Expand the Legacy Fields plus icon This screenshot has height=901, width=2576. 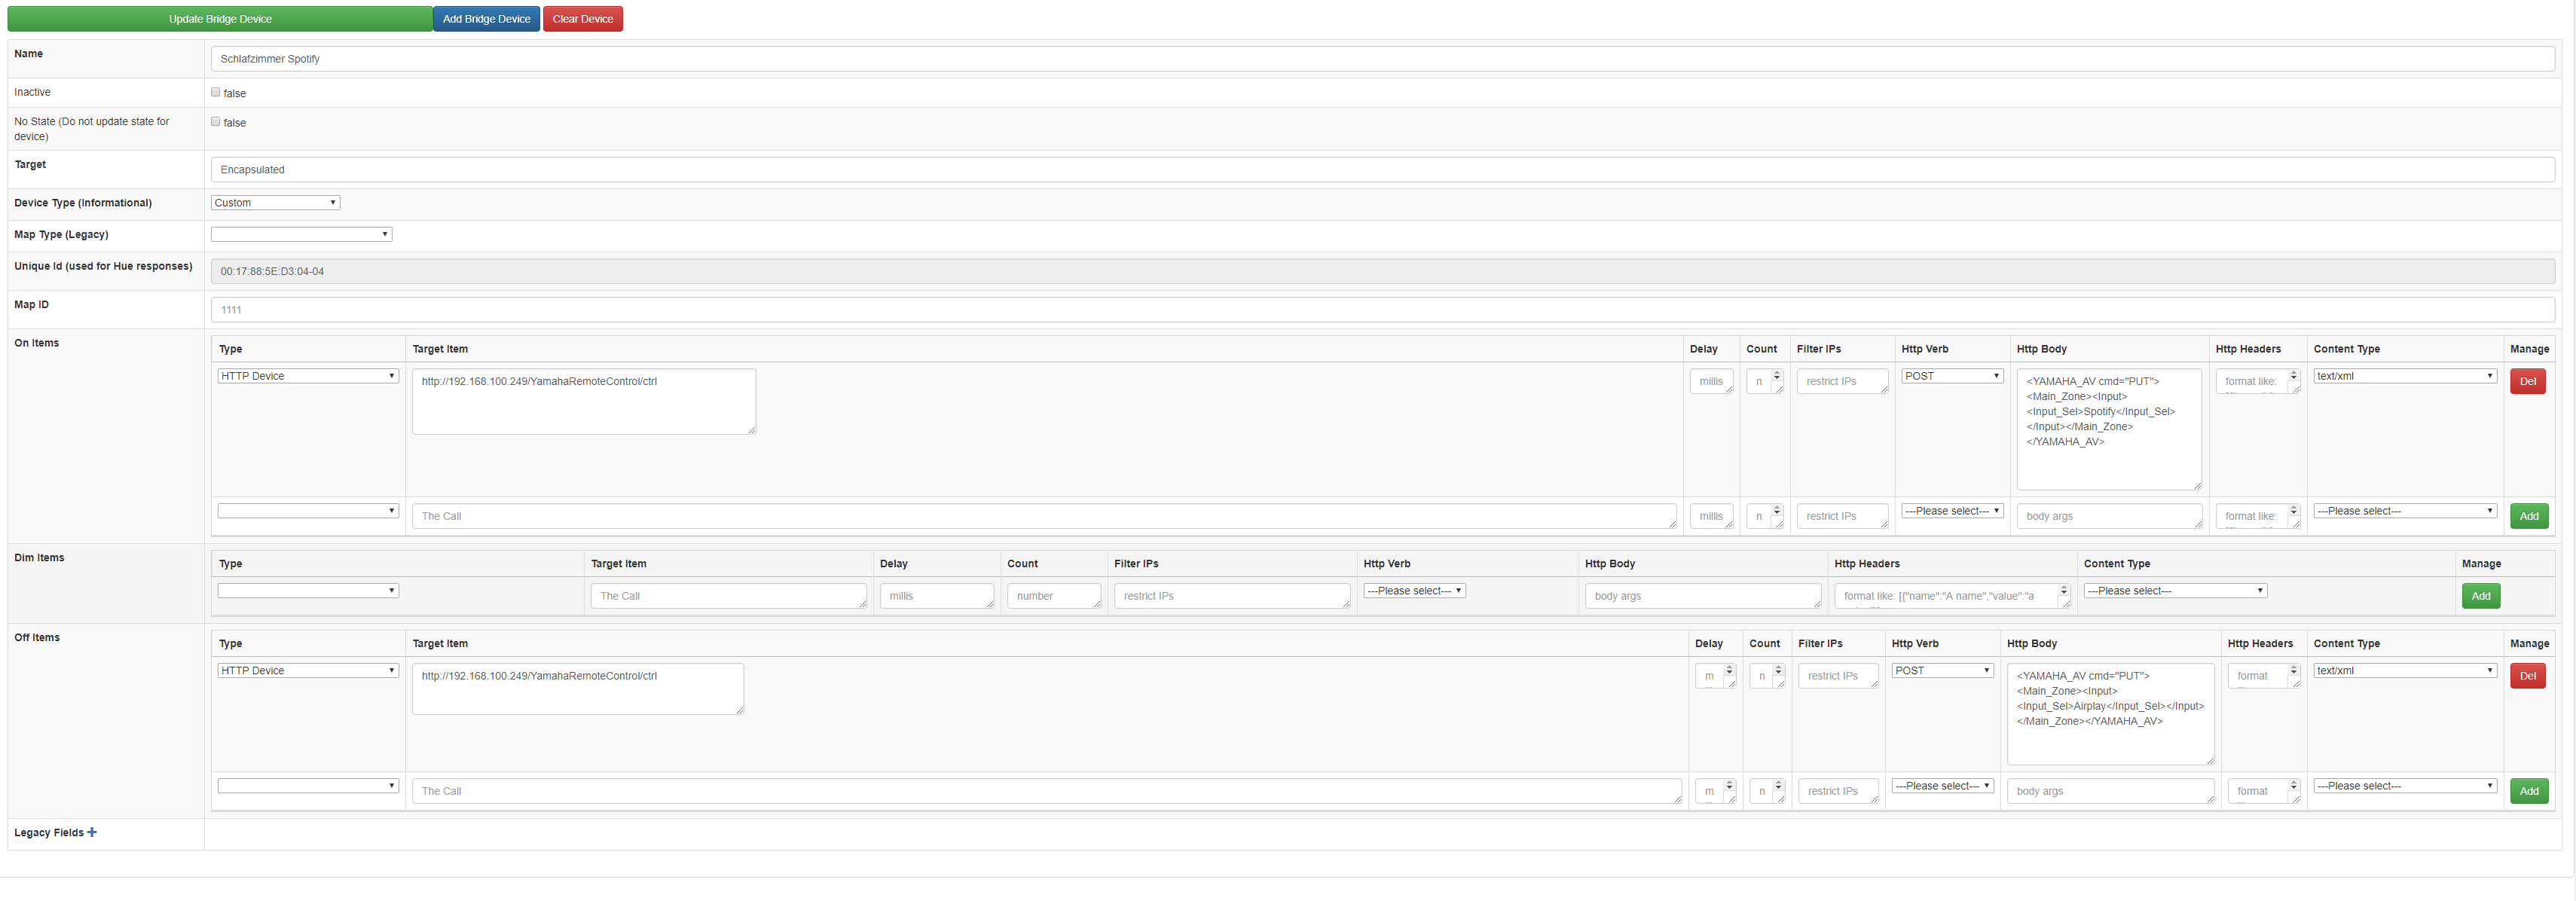click(x=92, y=832)
